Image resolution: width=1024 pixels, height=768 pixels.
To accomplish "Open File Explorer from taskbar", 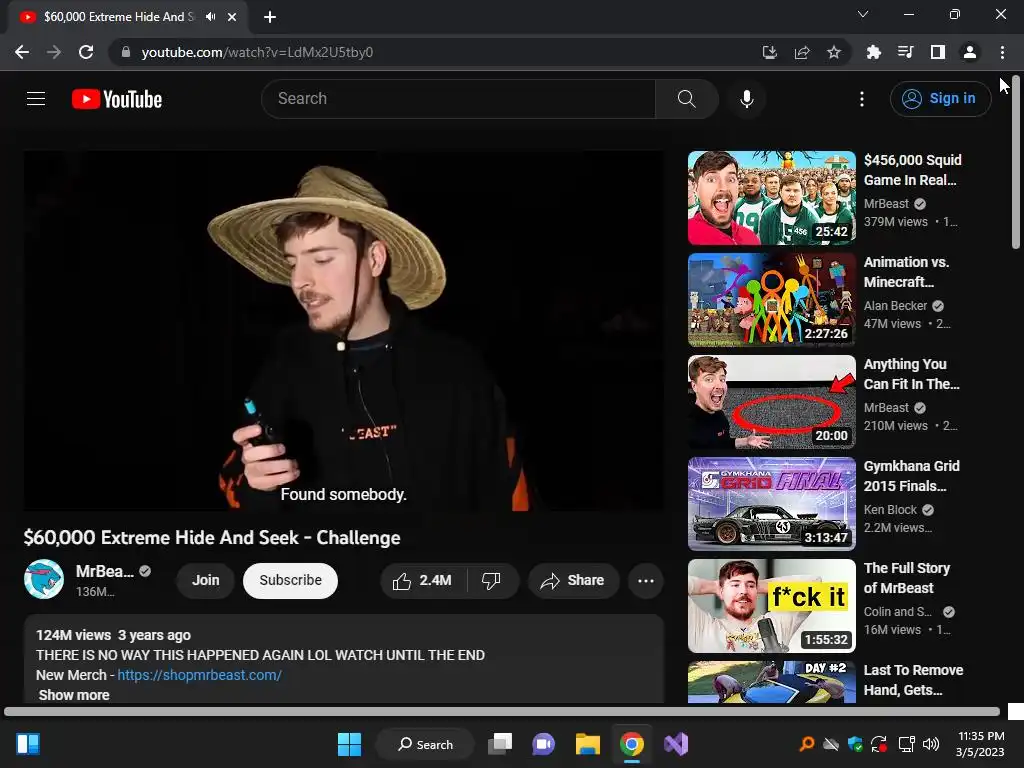I will point(588,744).
